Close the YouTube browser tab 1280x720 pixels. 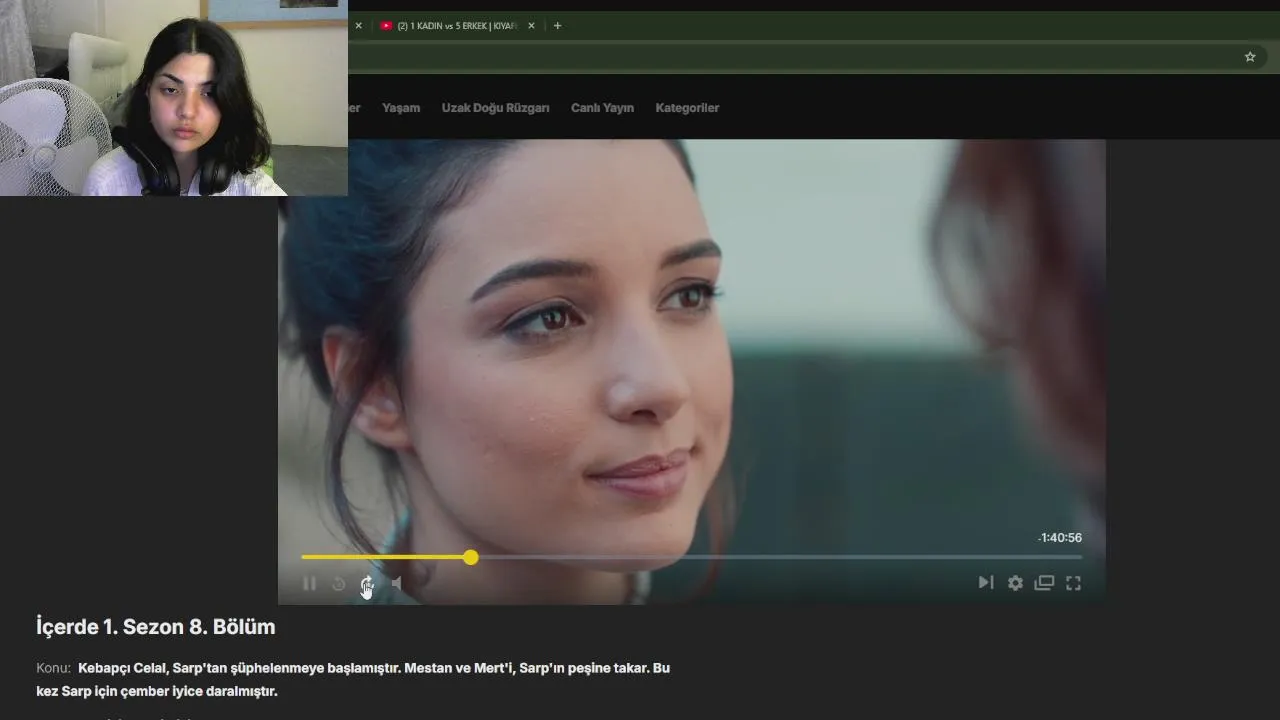click(531, 26)
